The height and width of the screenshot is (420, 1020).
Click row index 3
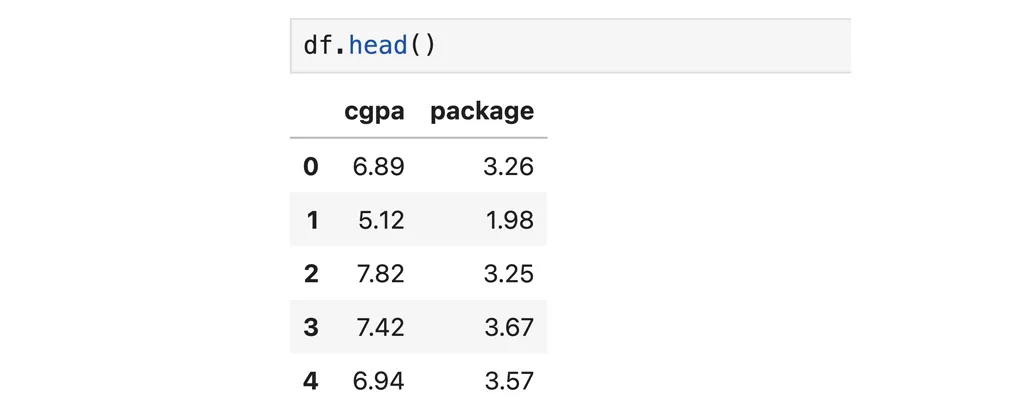click(x=310, y=327)
